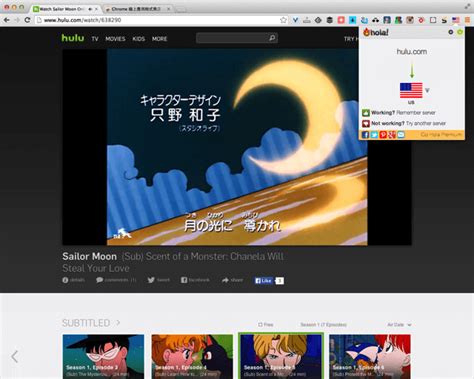
Task: Click Go Hola Premium link
Action: [x=441, y=135]
